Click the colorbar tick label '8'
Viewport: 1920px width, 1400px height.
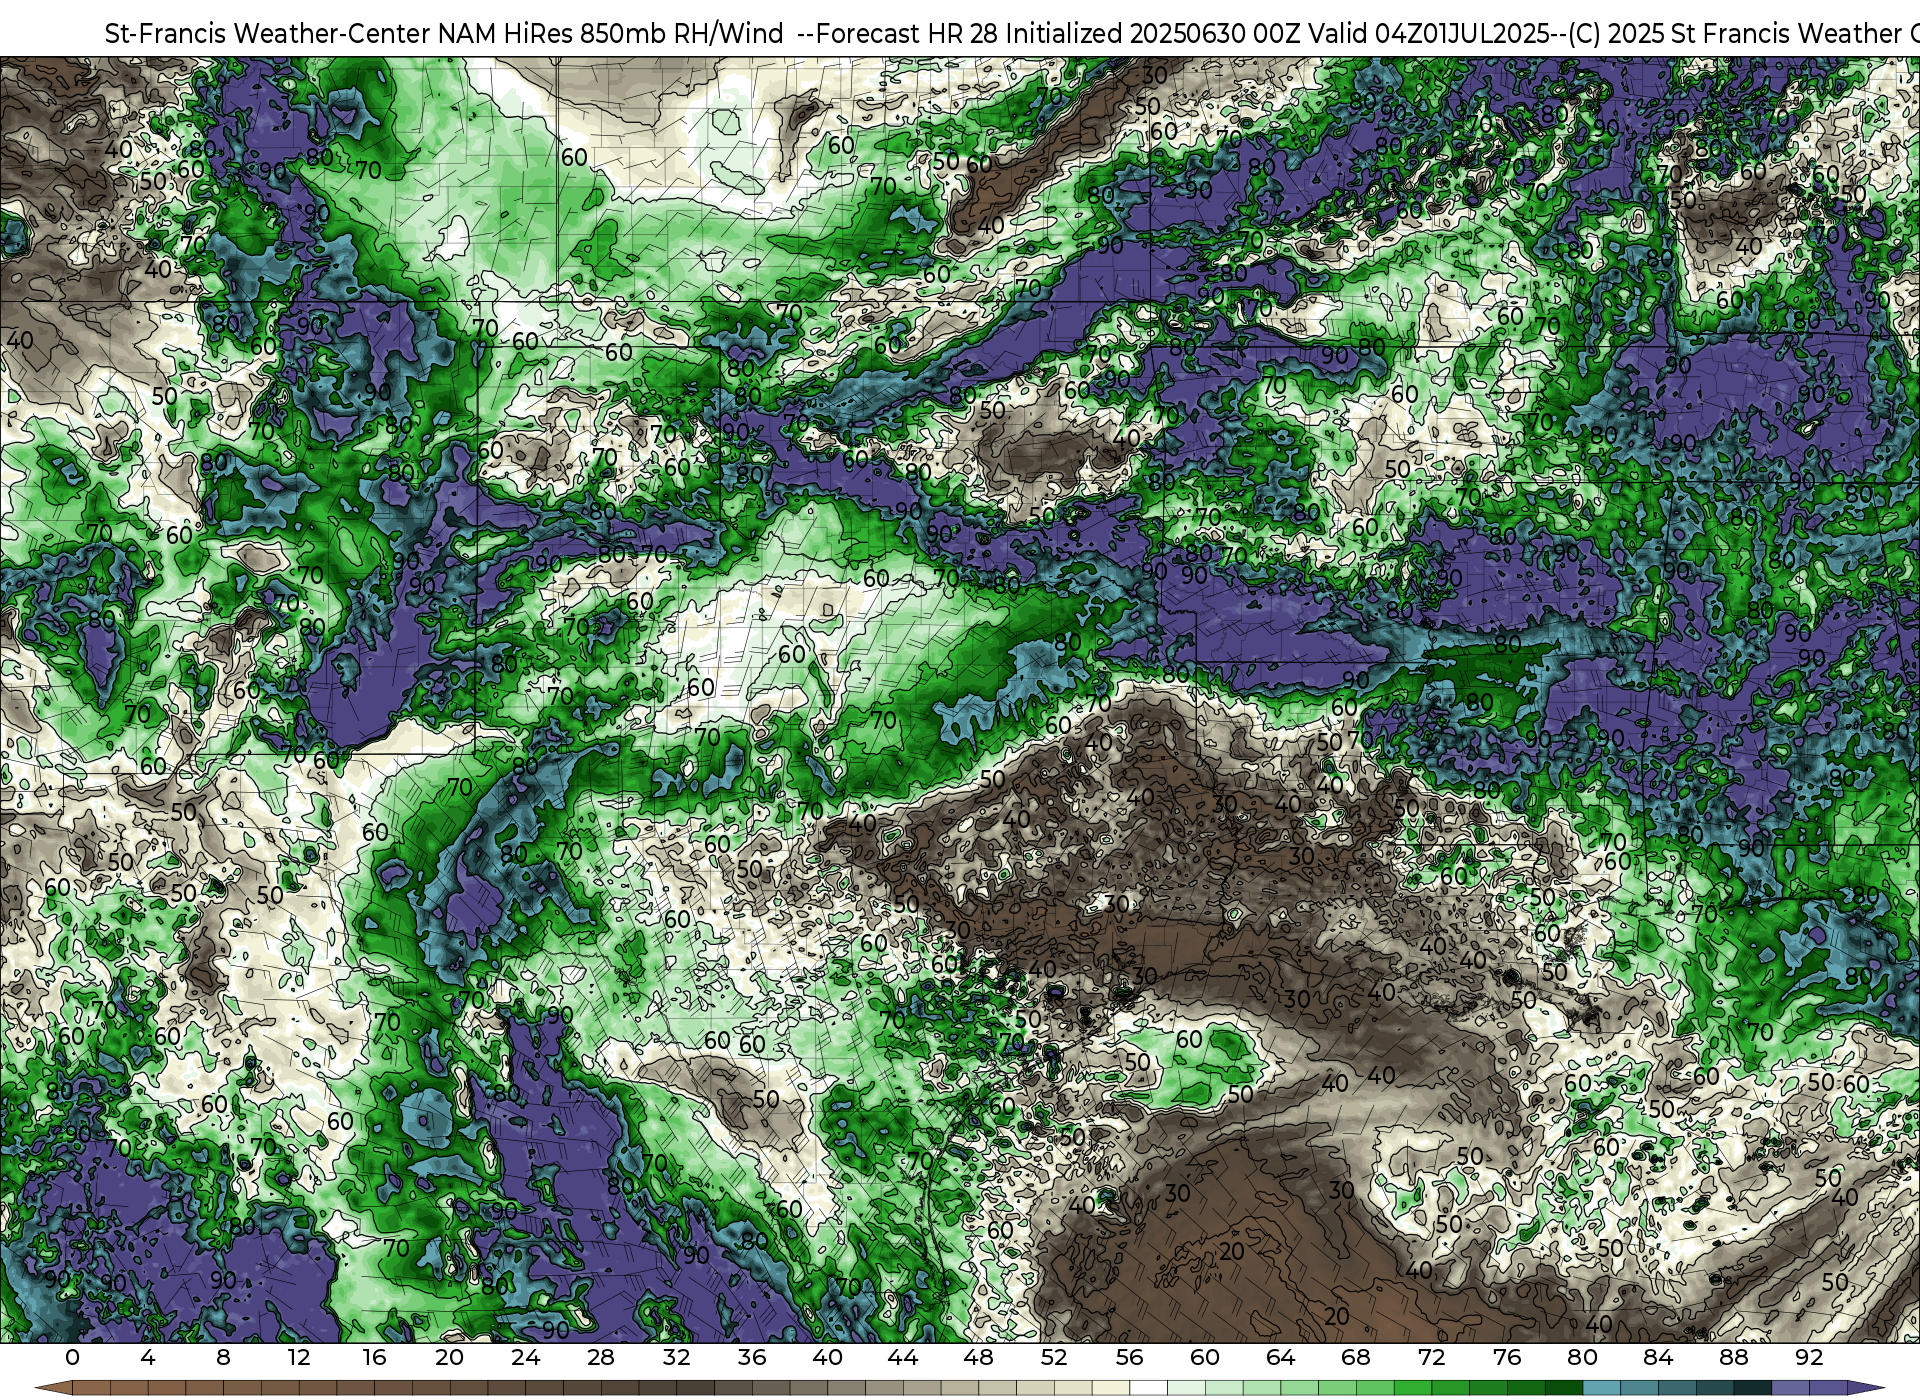[223, 1358]
